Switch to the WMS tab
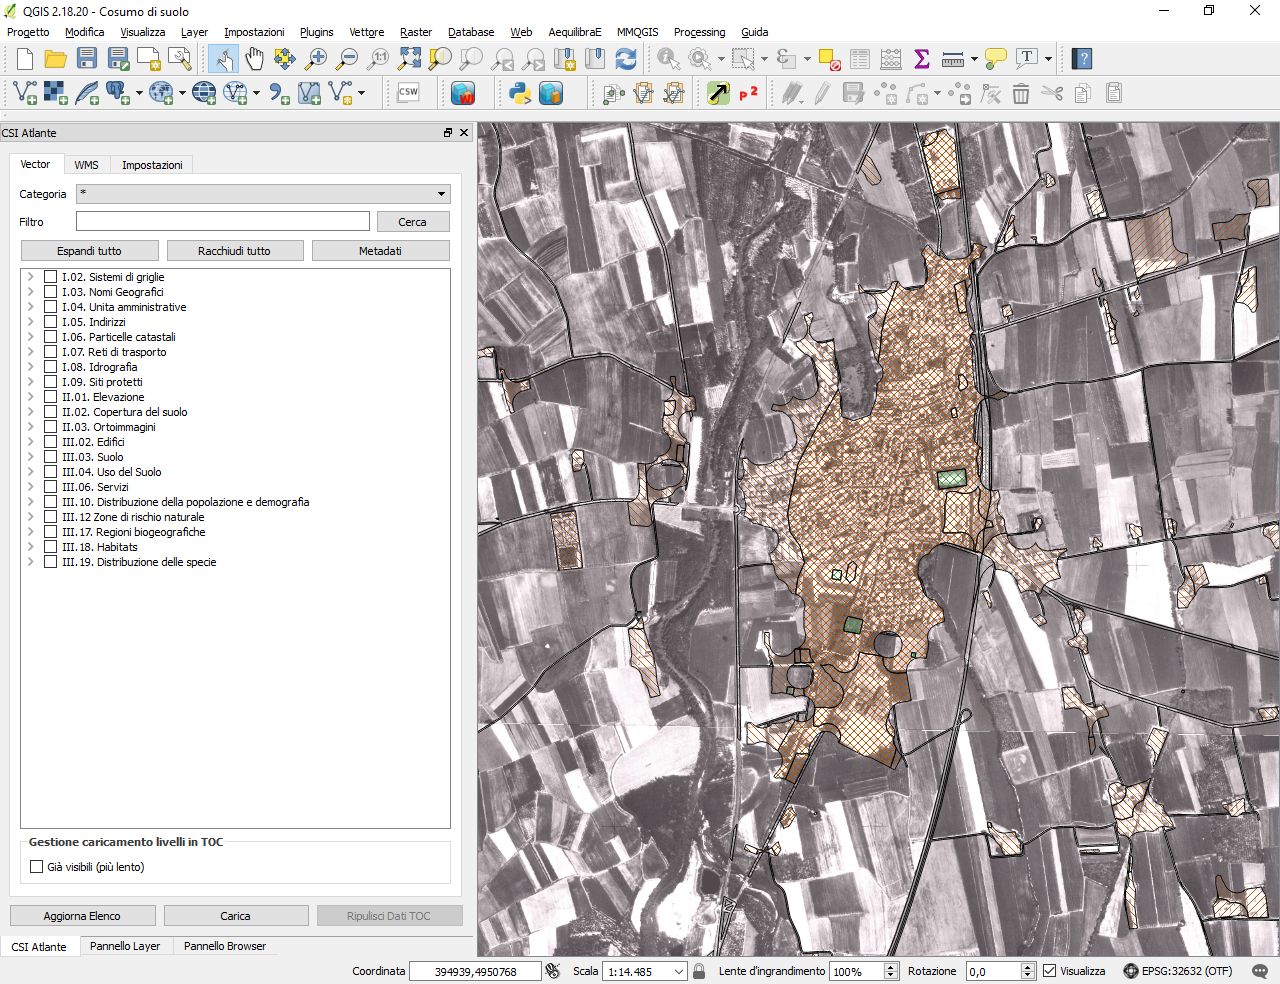The image size is (1280, 984). pyautogui.click(x=86, y=165)
